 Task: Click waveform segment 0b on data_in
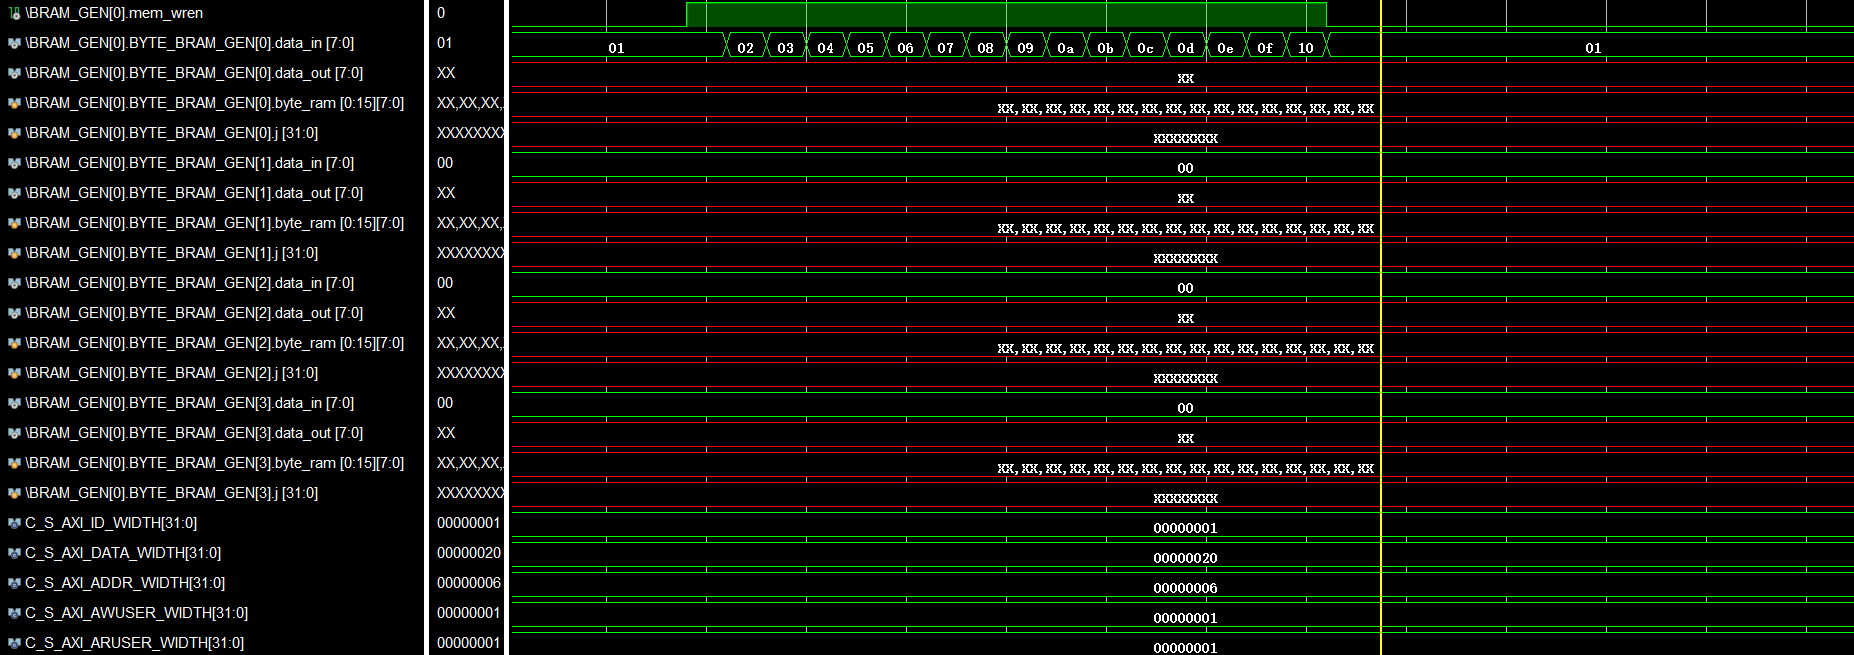(1105, 46)
